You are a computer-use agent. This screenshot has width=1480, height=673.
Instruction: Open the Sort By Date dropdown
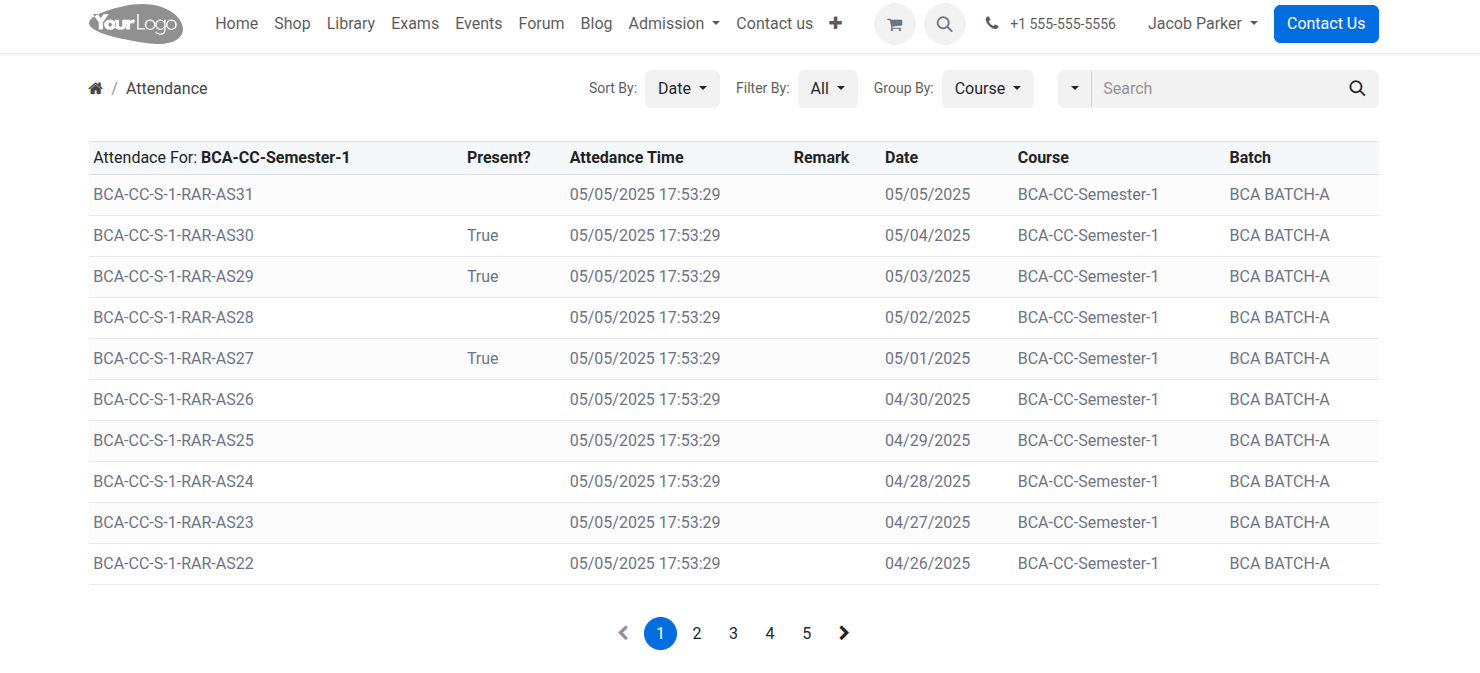tap(682, 89)
